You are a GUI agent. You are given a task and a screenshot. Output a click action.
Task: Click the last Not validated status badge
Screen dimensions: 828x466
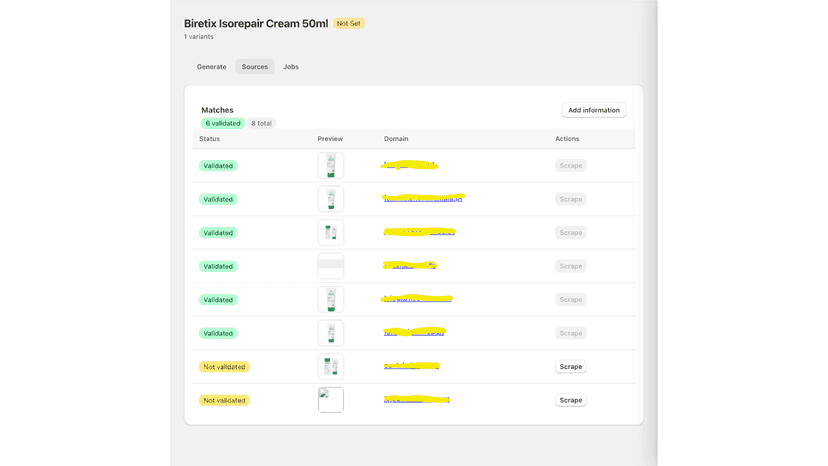(224, 400)
